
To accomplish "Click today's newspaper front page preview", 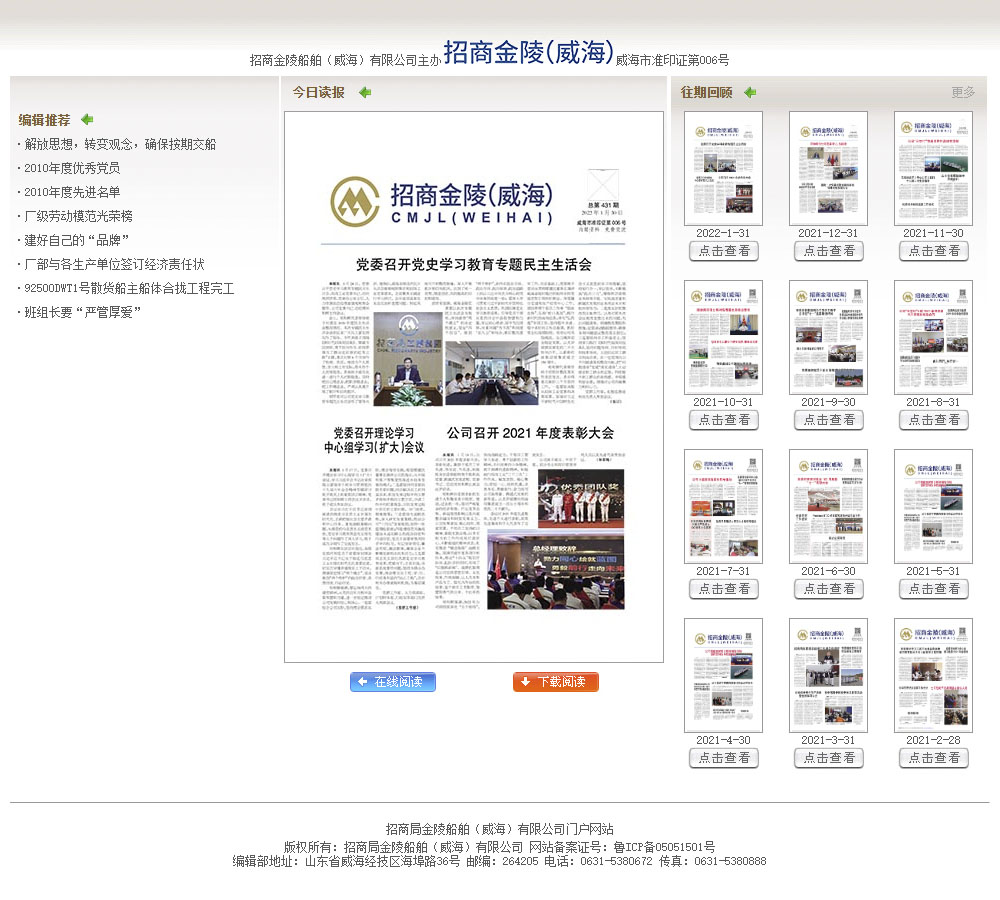I will point(474,387).
